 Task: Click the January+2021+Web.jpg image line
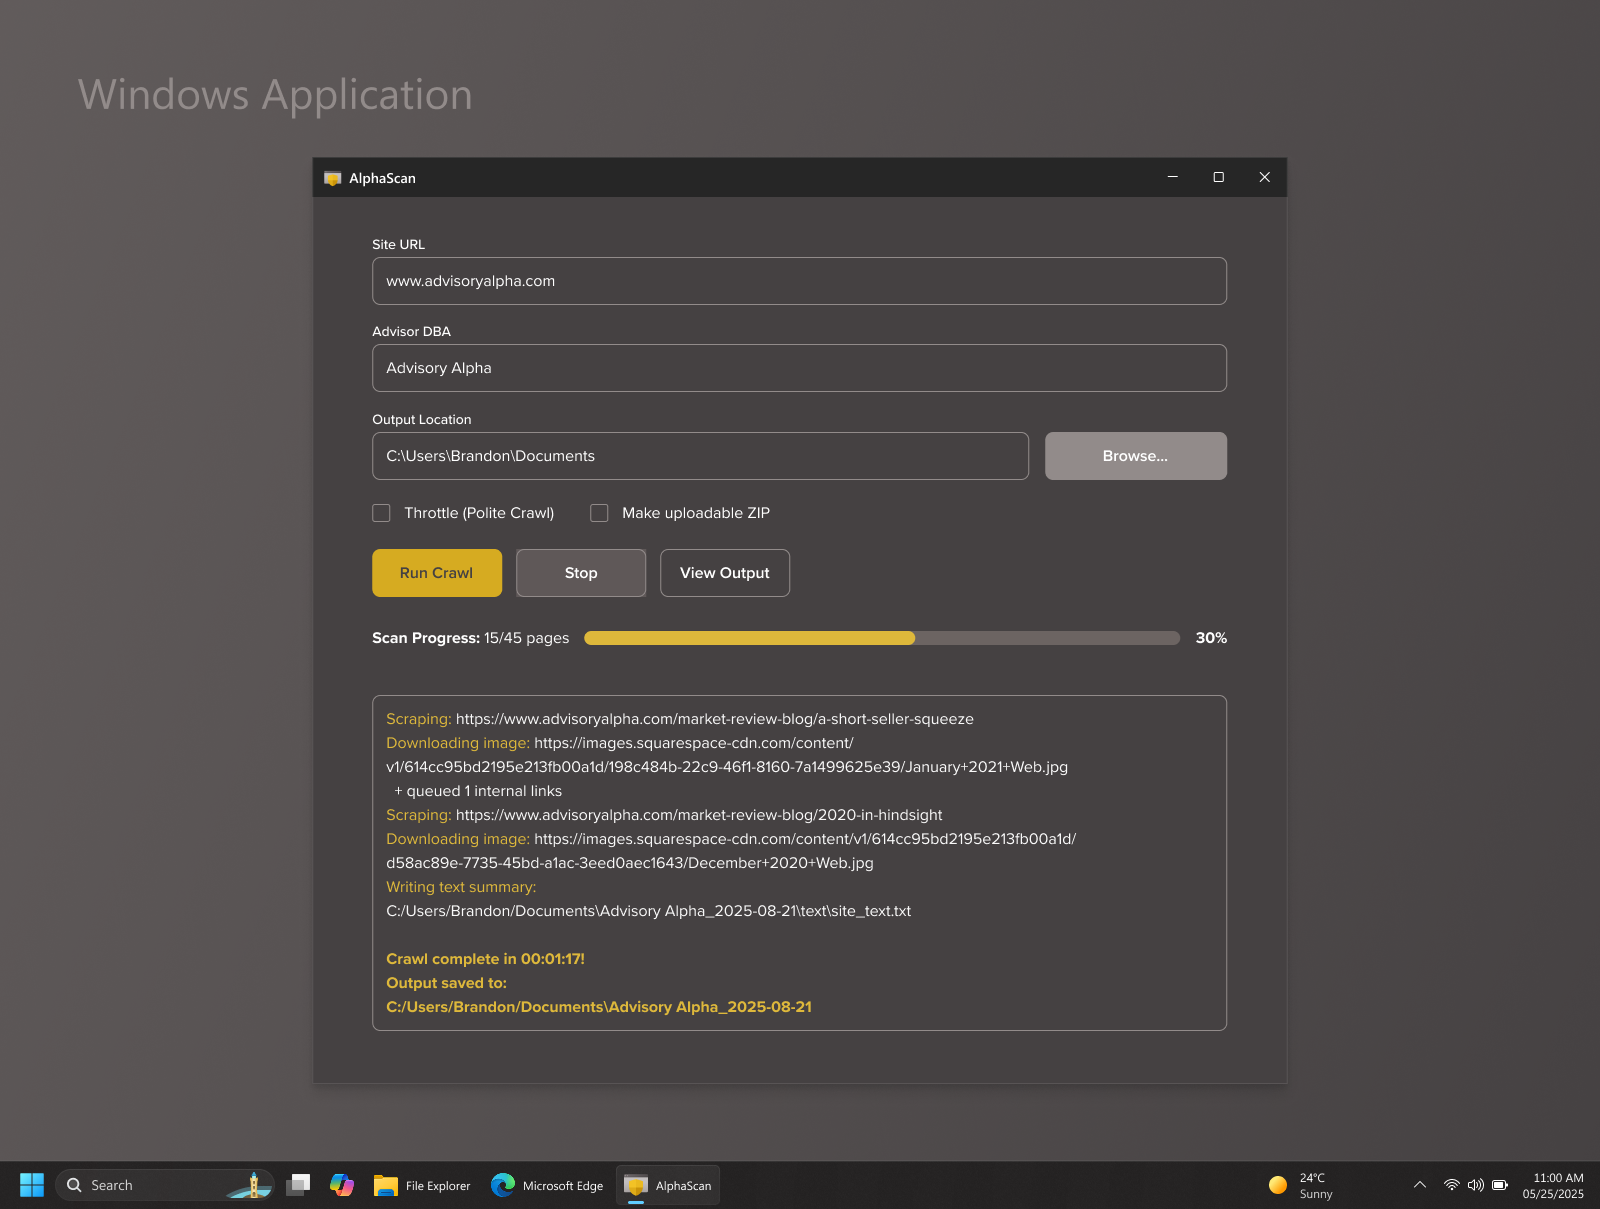[x=727, y=767]
